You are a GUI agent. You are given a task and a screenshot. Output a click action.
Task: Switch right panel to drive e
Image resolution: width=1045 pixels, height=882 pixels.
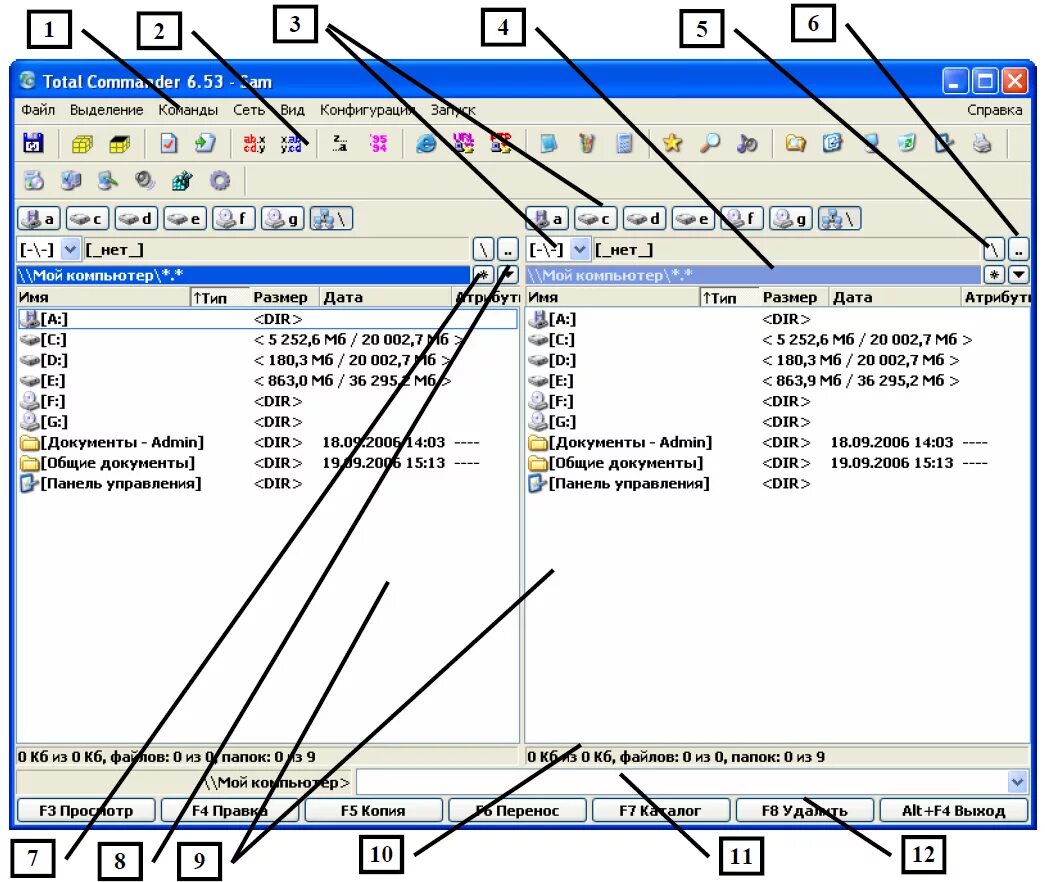(693, 219)
